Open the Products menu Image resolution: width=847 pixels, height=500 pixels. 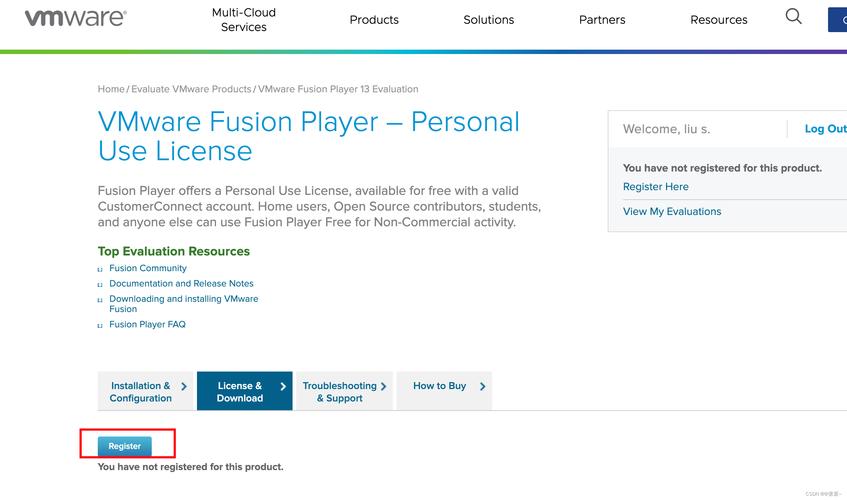tap(374, 19)
